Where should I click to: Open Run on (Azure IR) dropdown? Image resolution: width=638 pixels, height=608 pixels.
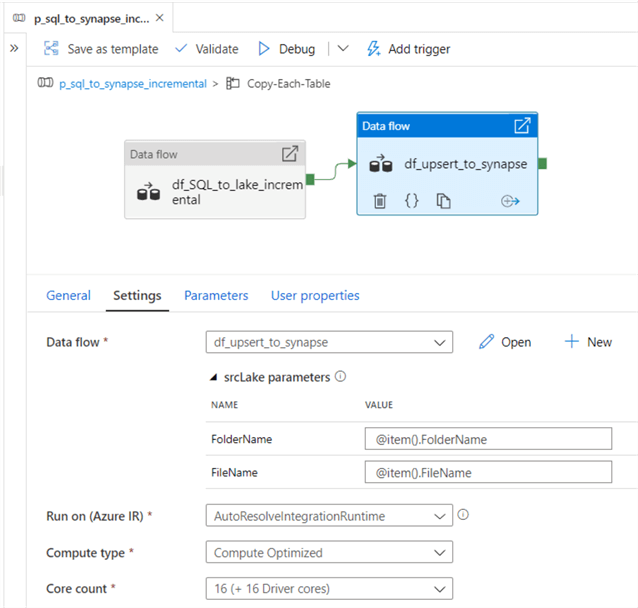point(329,516)
